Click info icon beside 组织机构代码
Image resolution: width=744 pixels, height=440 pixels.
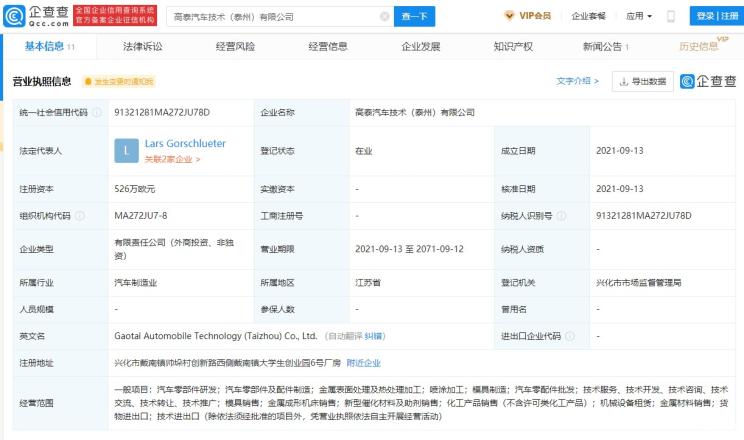[80, 216]
